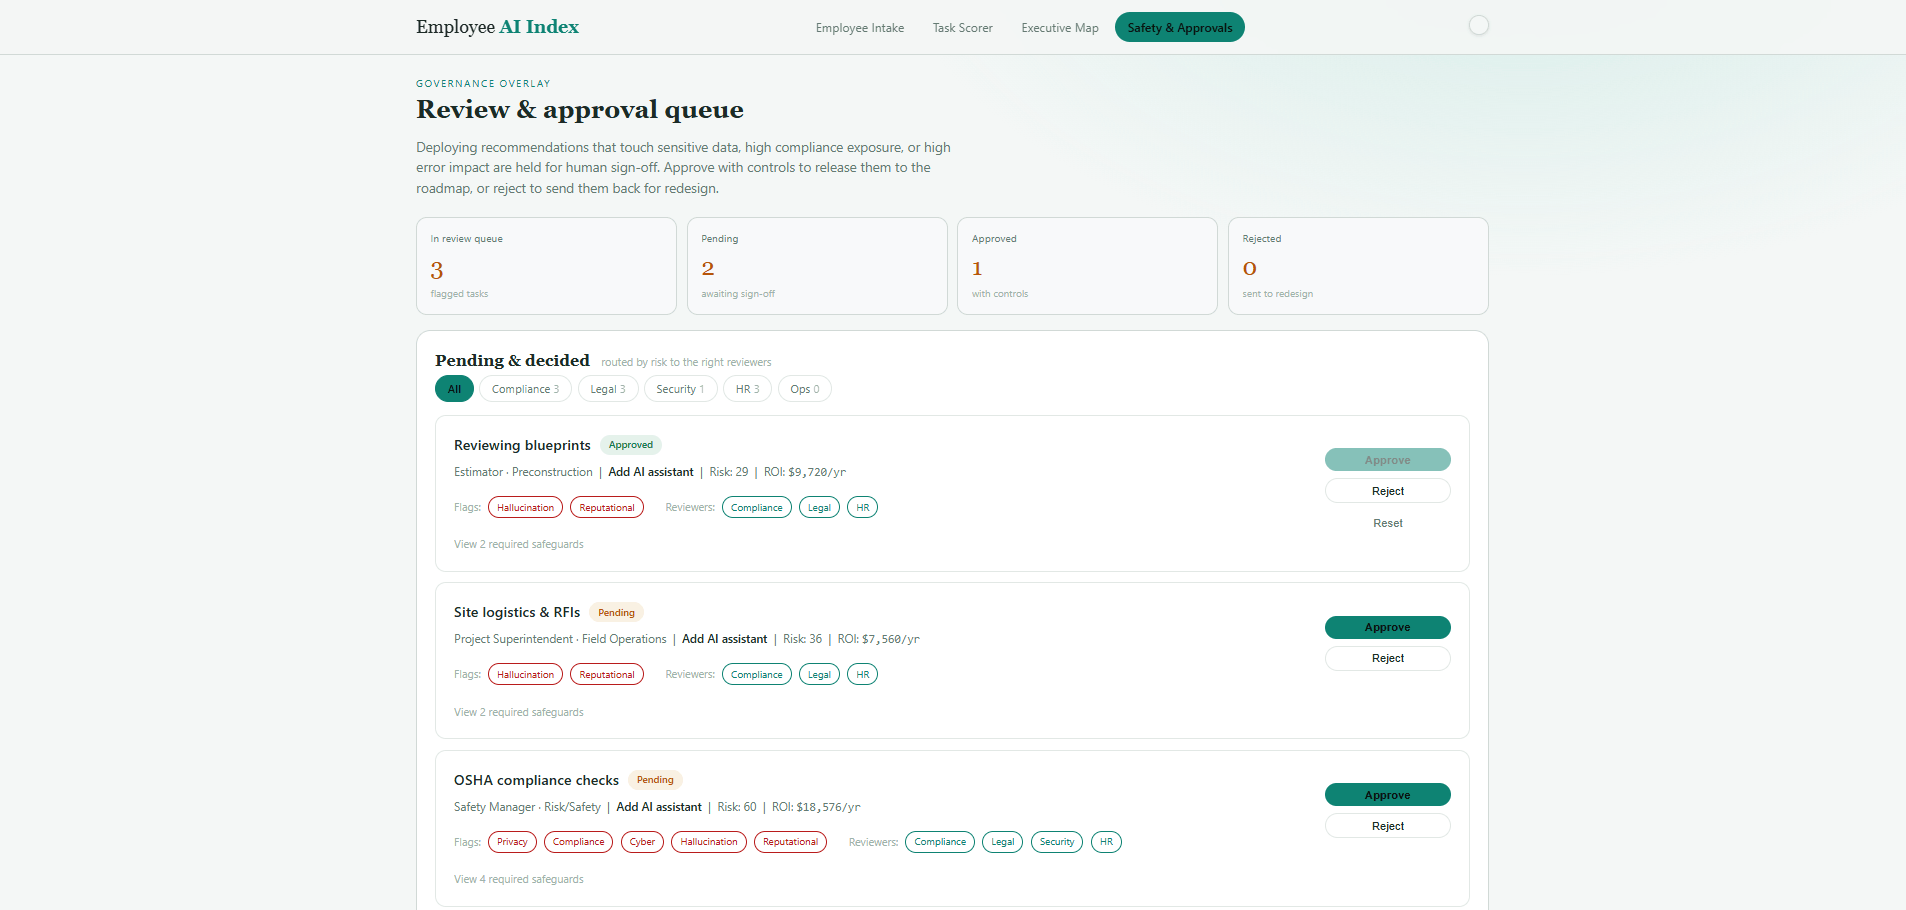Click the Review & approval queue heading
The image size is (1906, 910).
coord(580,109)
